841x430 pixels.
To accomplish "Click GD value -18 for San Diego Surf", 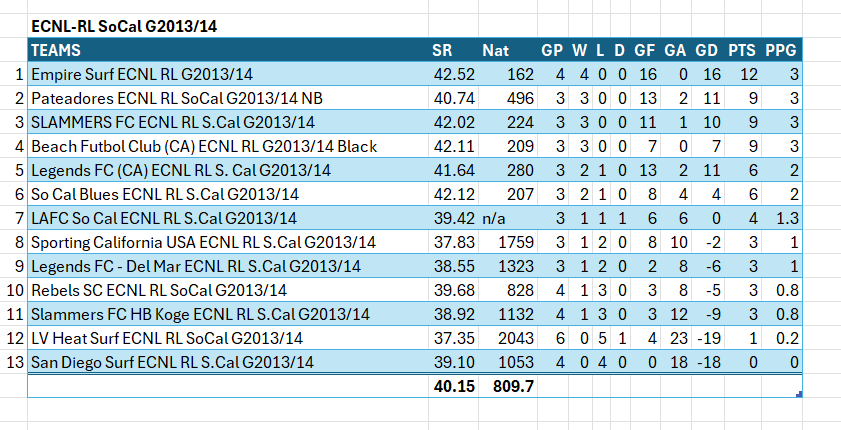I will coord(708,362).
